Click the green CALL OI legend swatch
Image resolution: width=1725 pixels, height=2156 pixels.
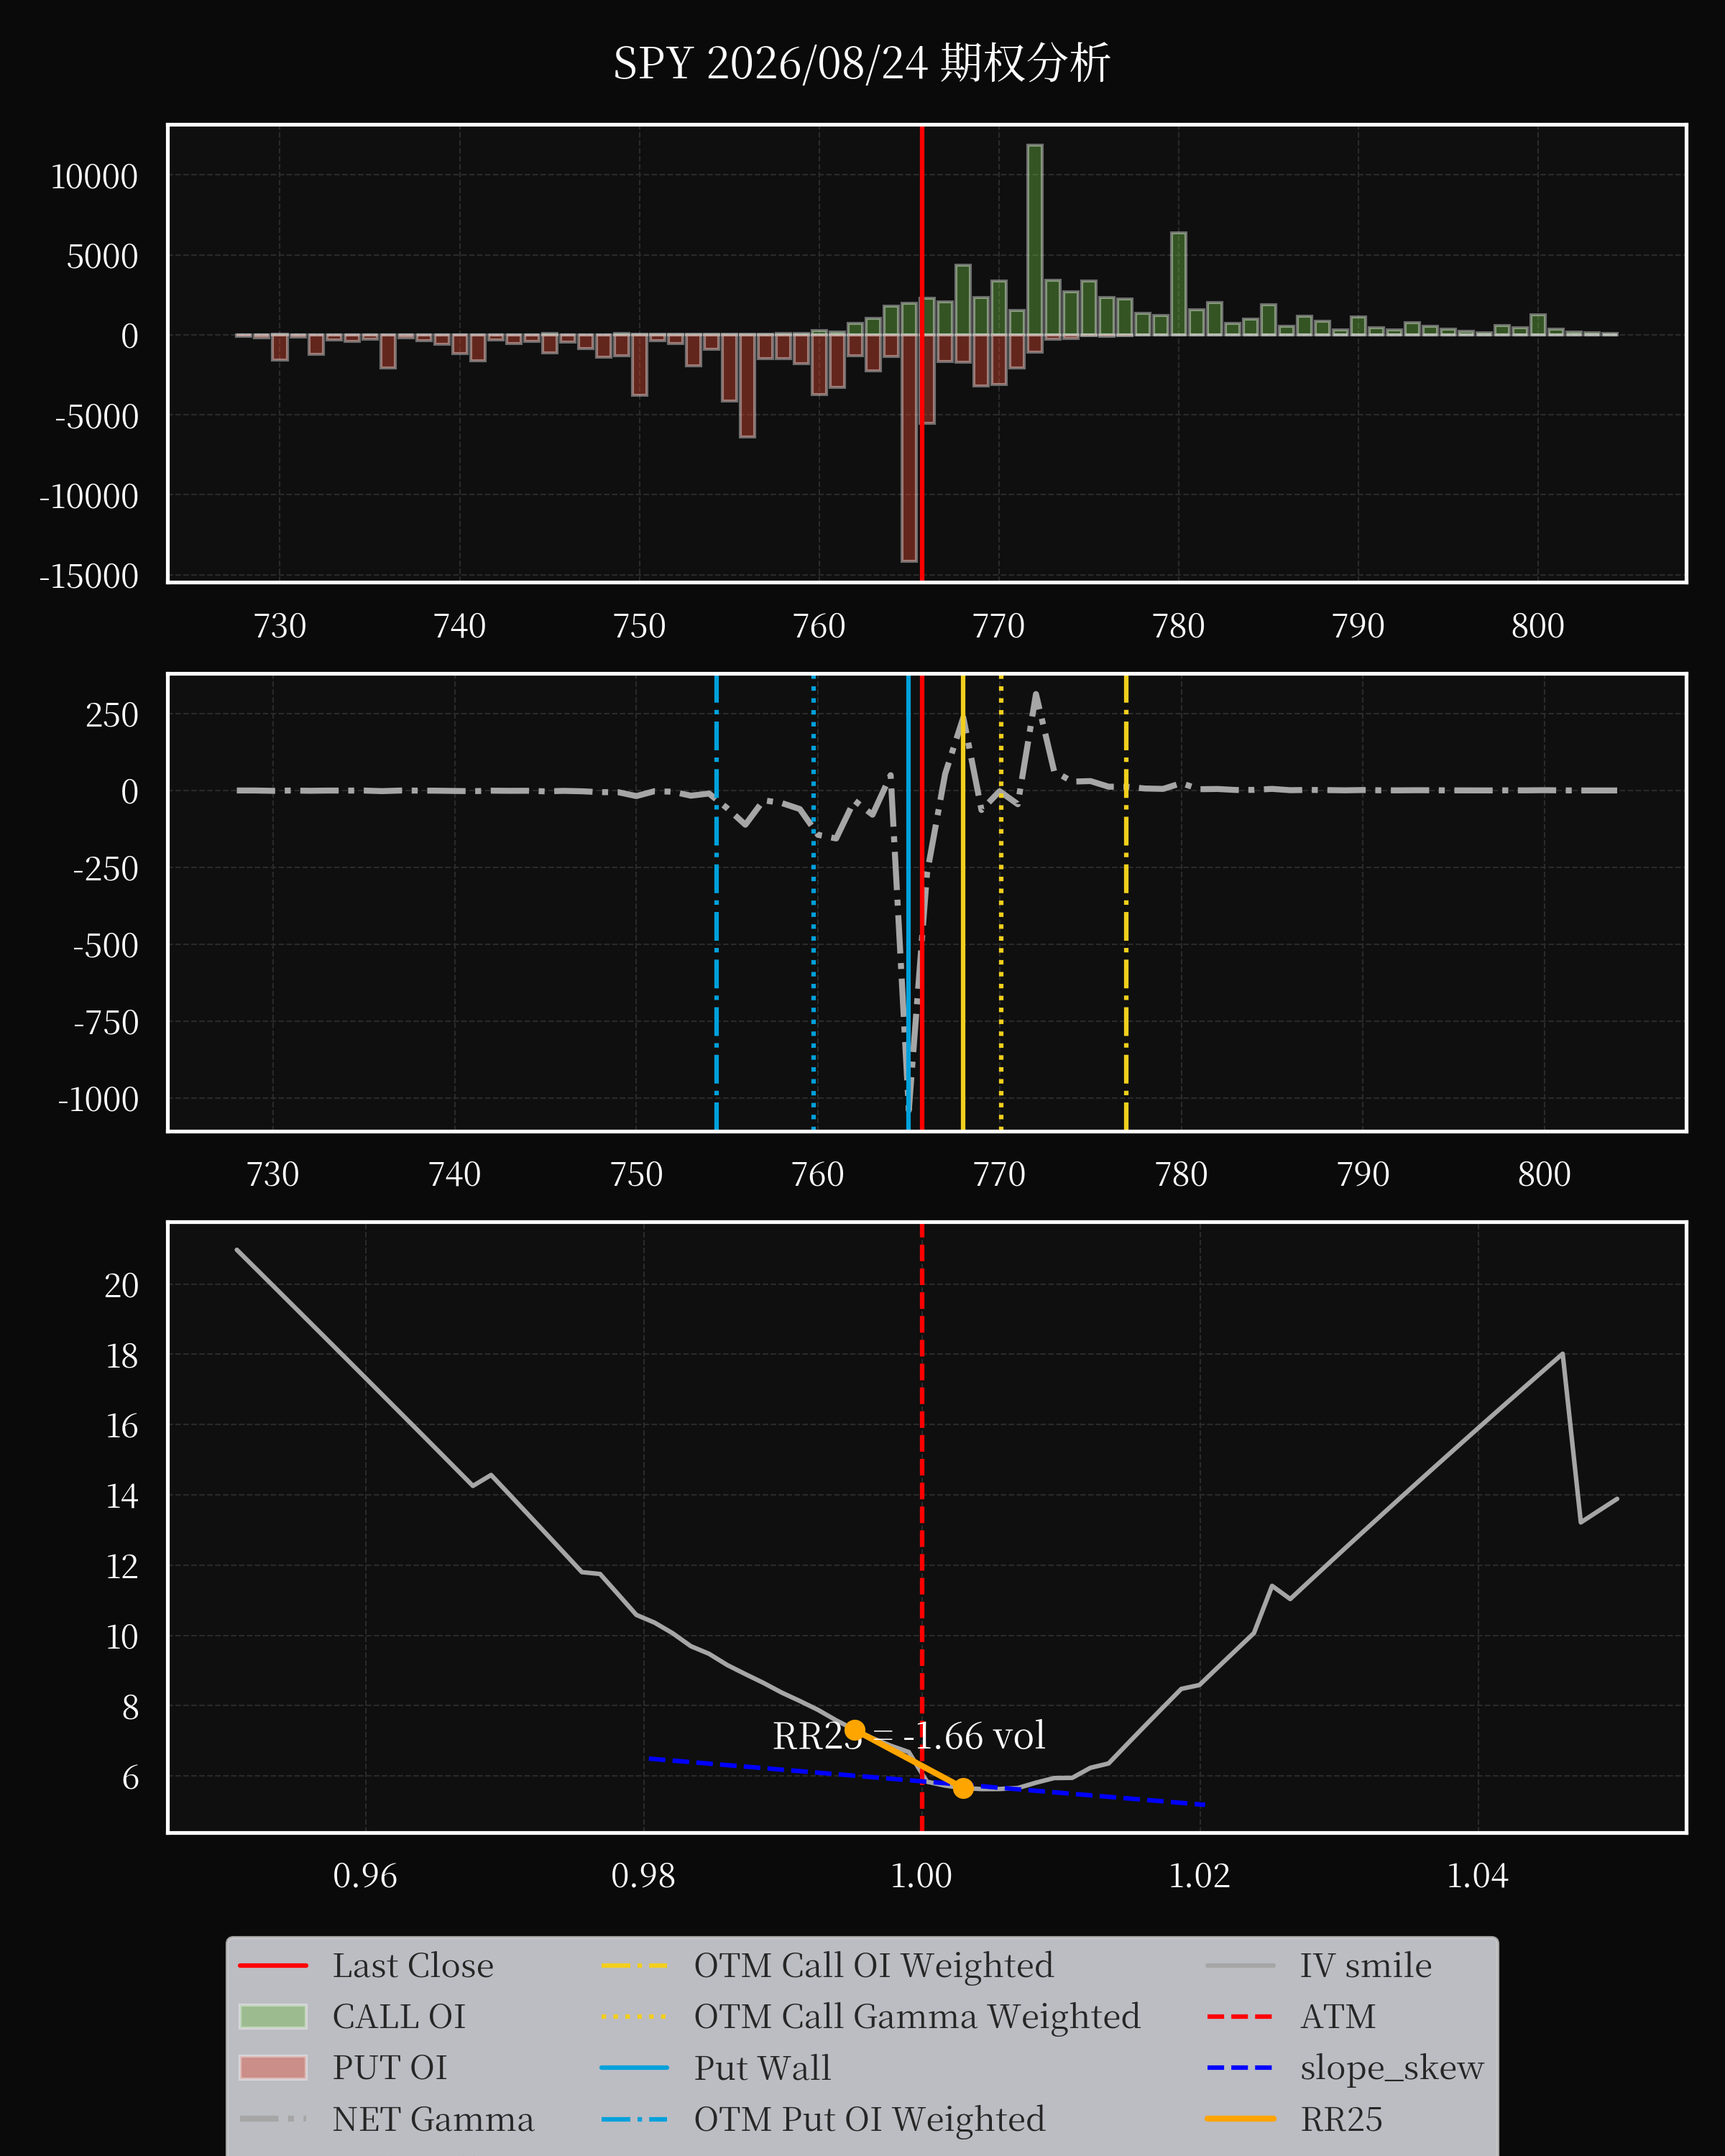pos(273,2016)
